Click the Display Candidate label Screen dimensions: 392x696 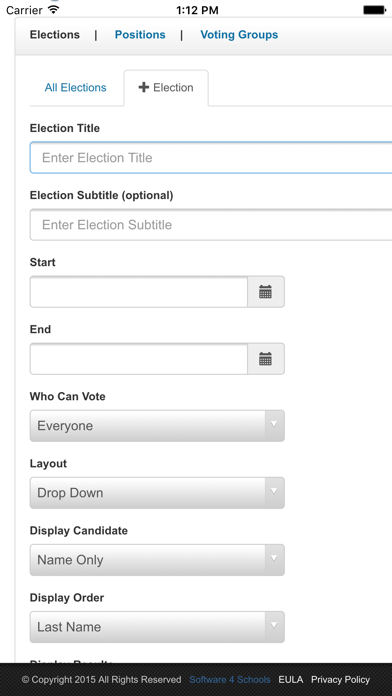79,530
